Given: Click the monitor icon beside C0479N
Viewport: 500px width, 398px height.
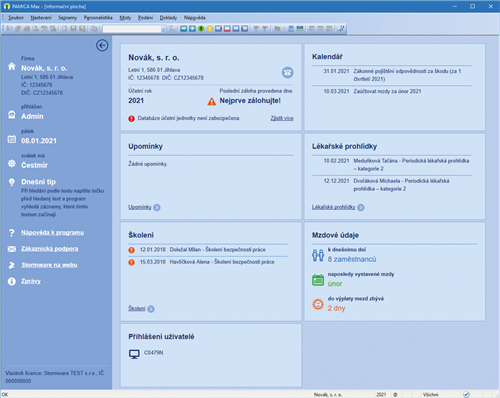Looking at the screenshot, I should click(134, 354).
